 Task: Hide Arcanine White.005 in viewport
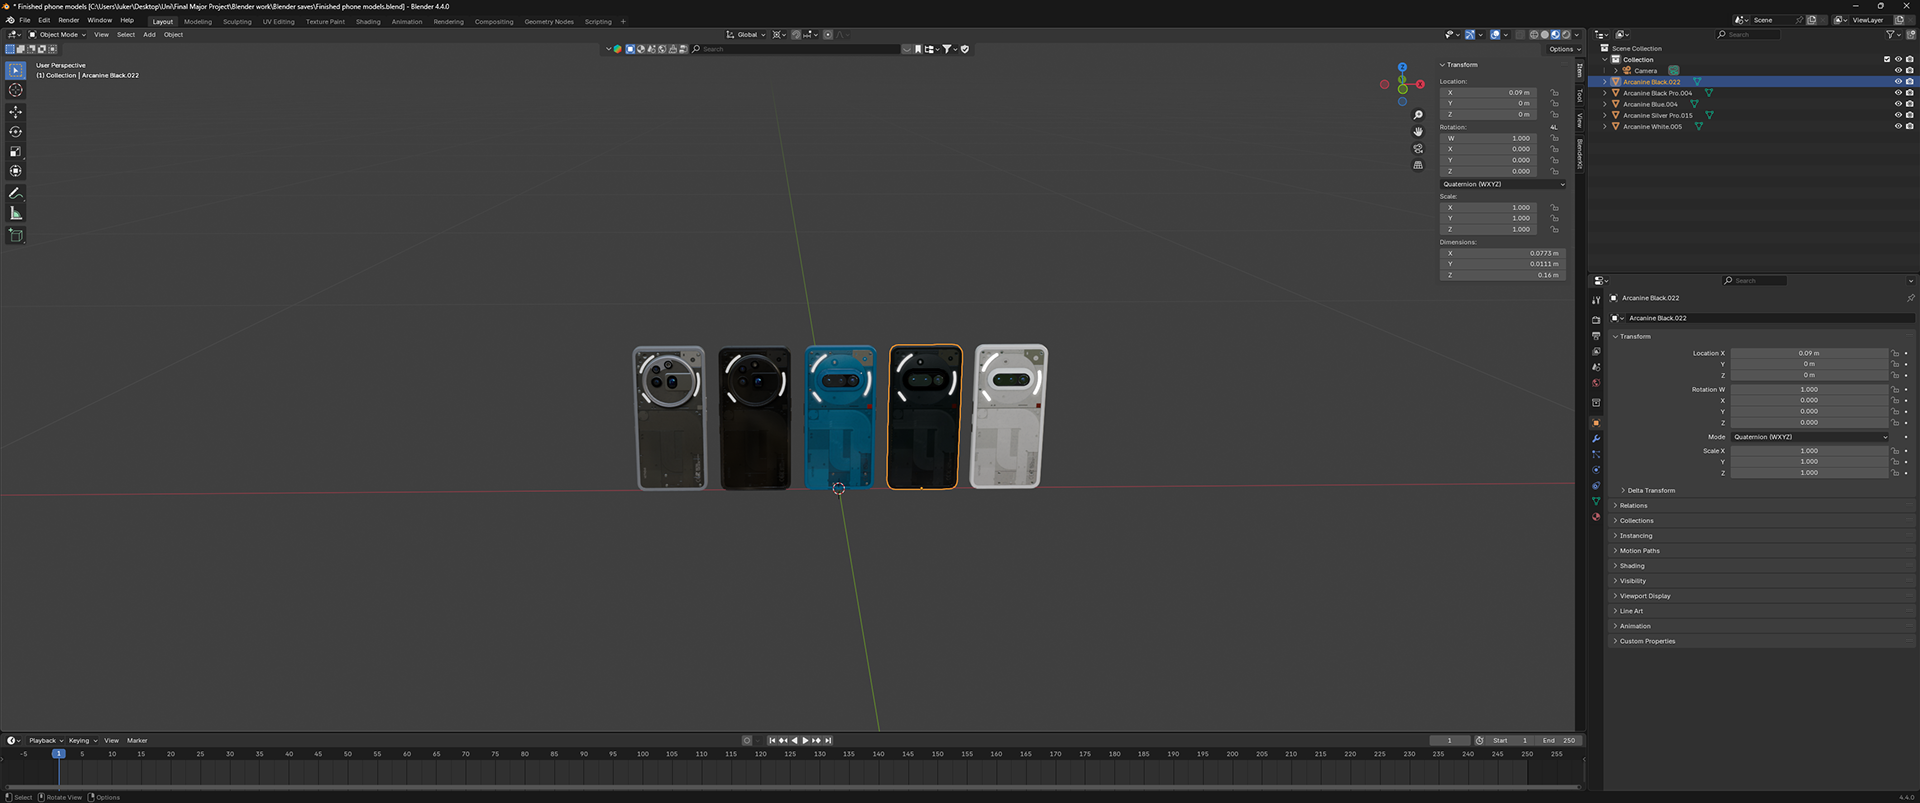click(x=1898, y=126)
